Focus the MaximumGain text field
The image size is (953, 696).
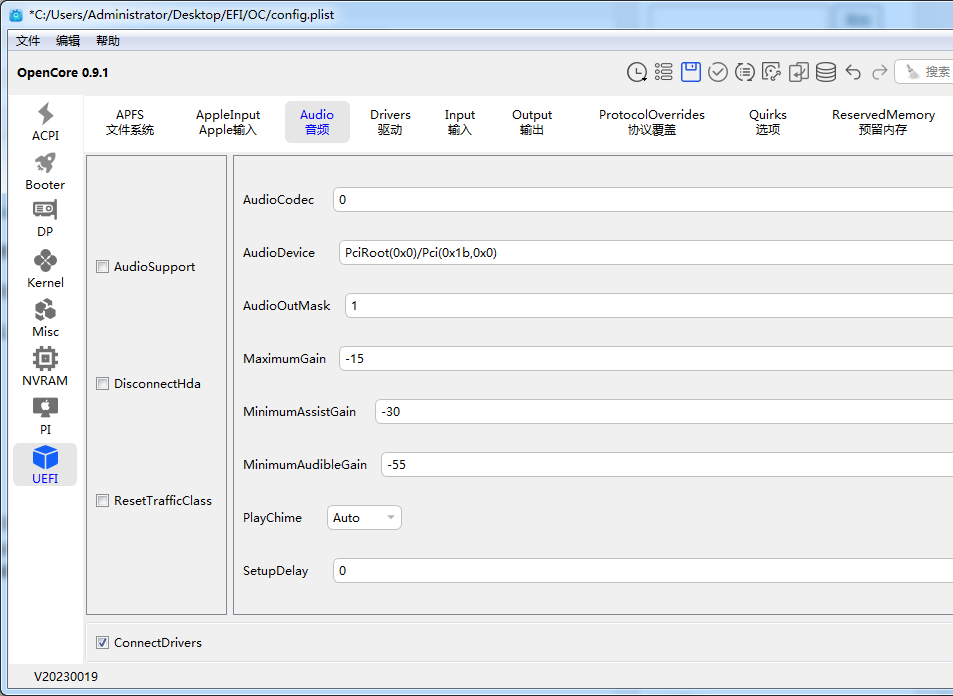[640, 359]
